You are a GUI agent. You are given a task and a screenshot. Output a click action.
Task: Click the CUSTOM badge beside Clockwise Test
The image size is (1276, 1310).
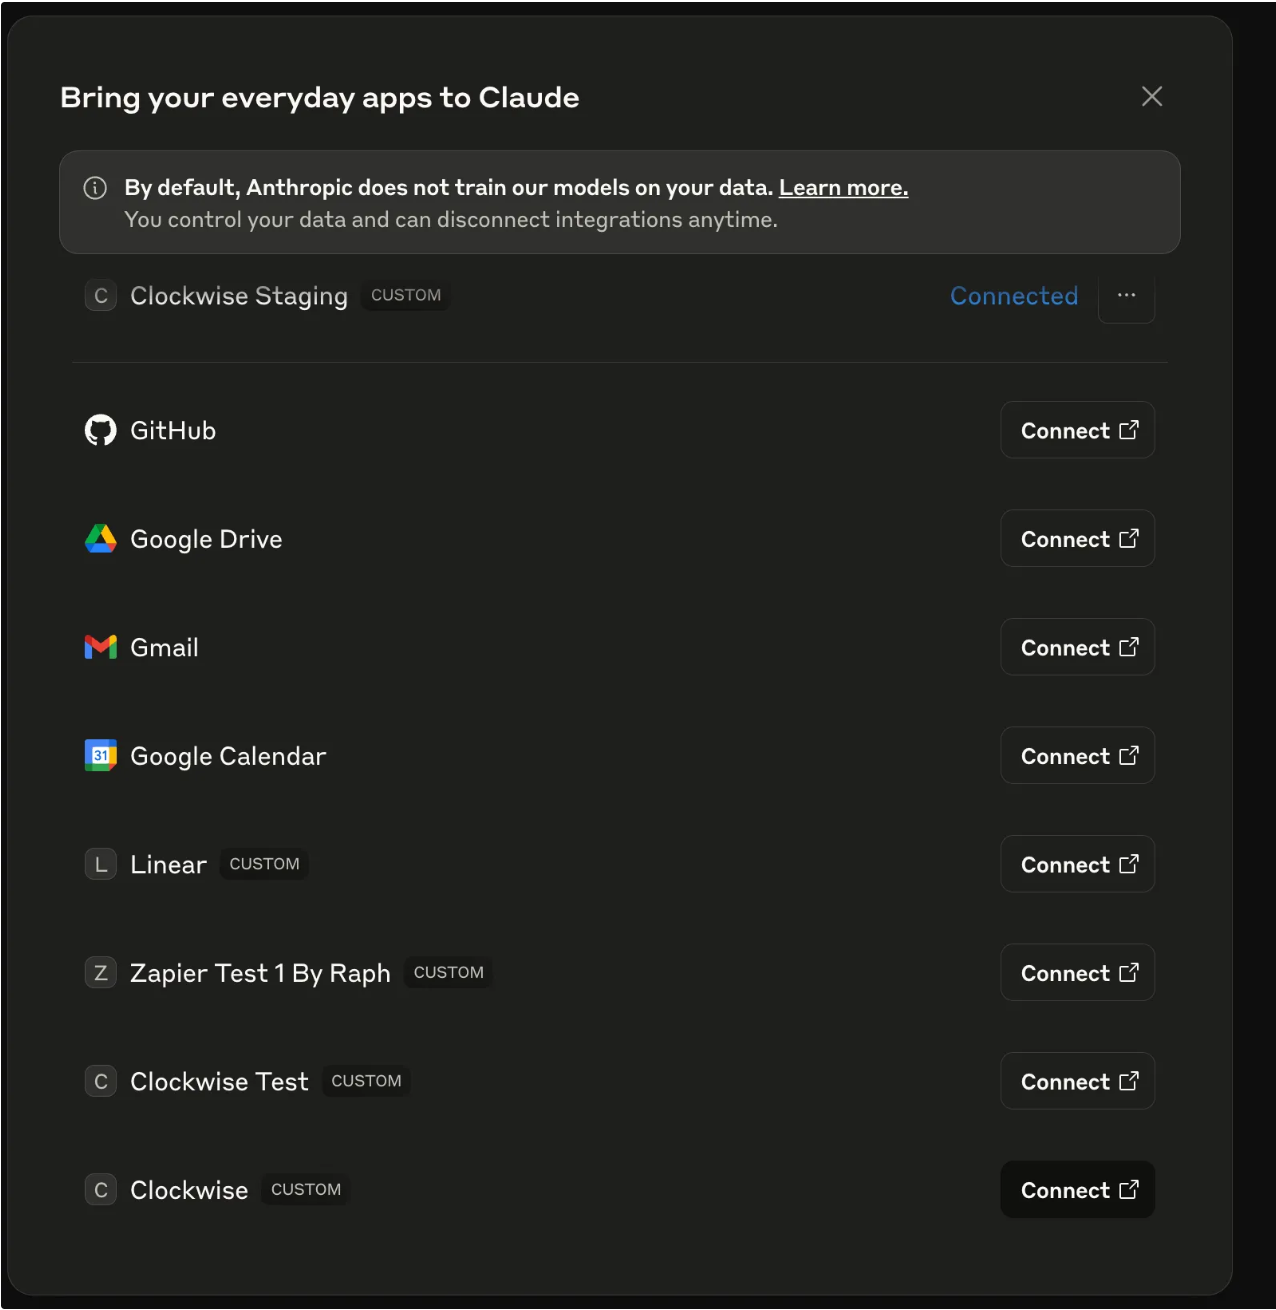pos(366,1081)
